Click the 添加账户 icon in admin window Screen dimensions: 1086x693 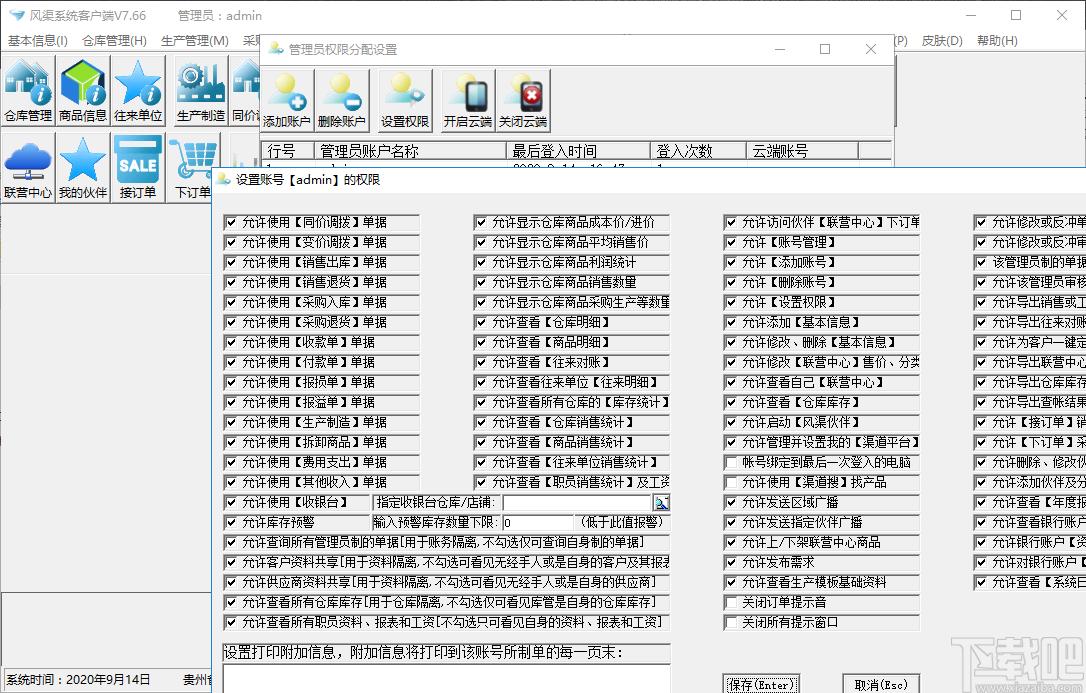287,100
